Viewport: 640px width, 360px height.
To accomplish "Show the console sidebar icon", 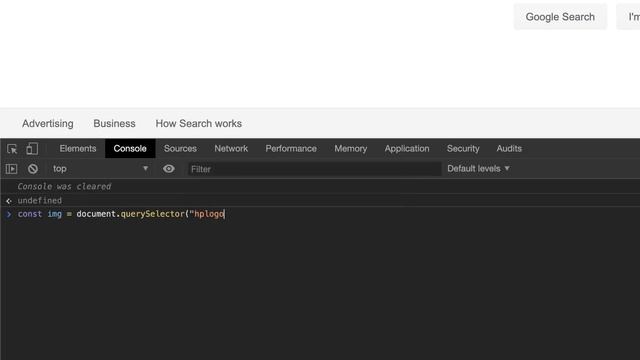I will (x=11, y=169).
